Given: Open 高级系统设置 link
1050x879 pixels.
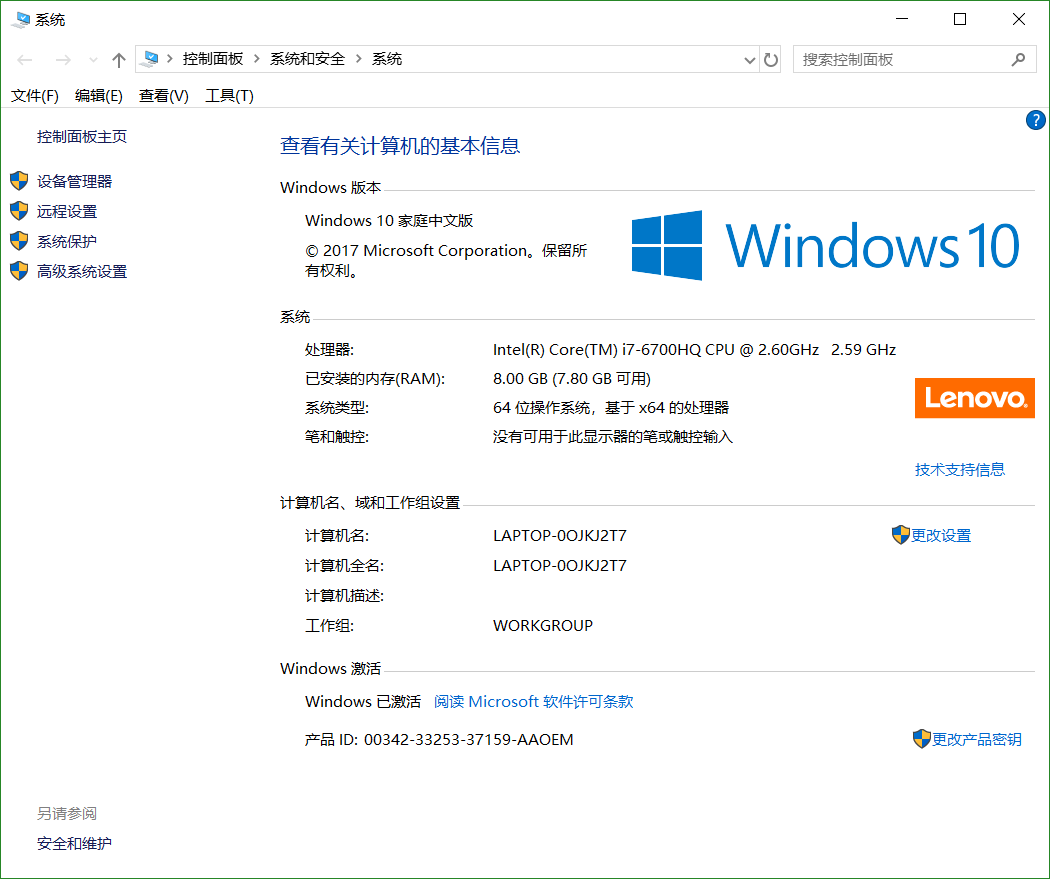Looking at the screenshot, I should [x=82, y=272].
